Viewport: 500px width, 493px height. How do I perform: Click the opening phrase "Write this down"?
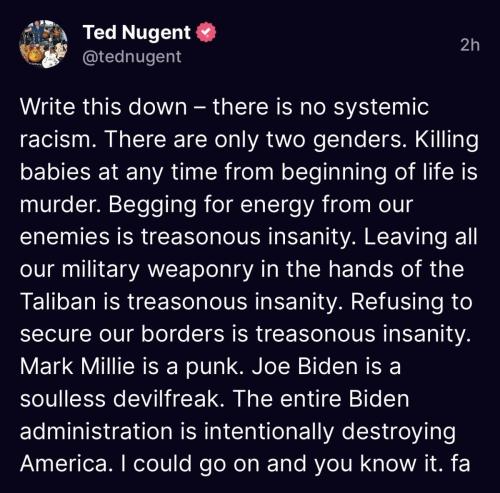point(103,107)
